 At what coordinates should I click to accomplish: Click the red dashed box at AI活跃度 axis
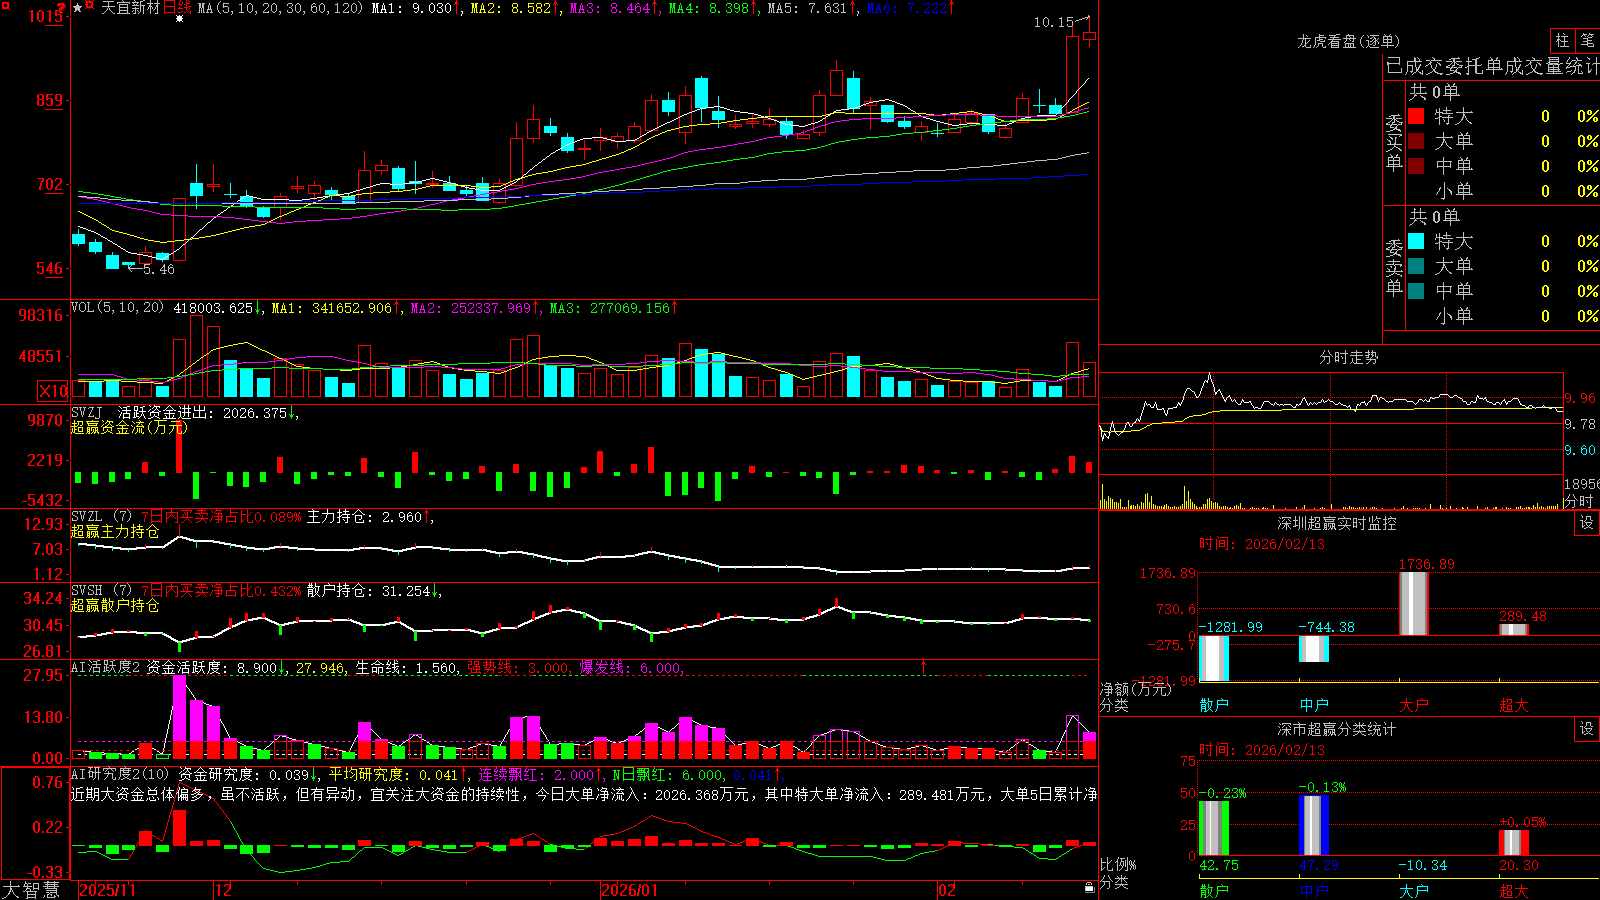pyautogui.click(x=79, y=756)
